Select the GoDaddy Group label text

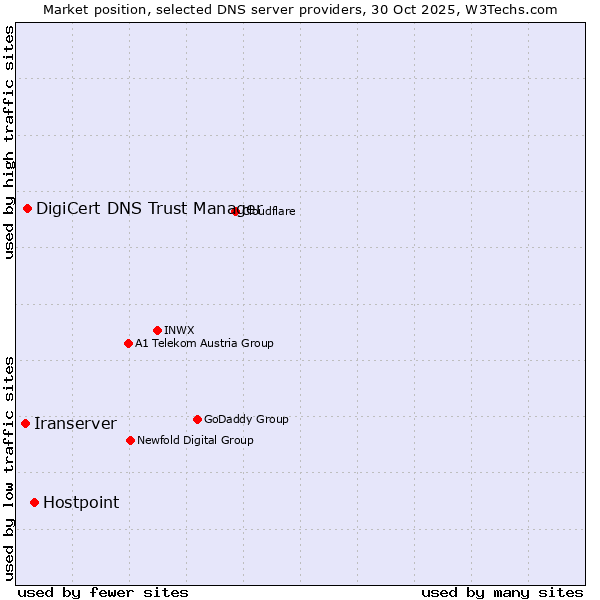click(x=246, y=420)
